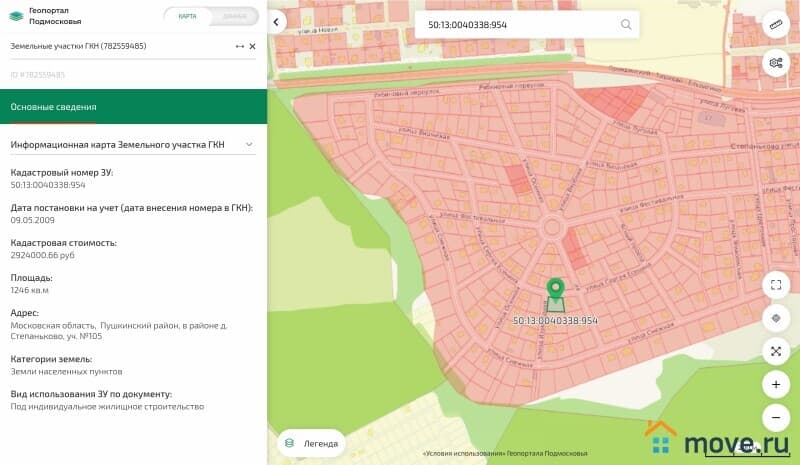Switch to the greyed-out data toggle option
The height and width of the screenshot is (465, 800).
235,17
